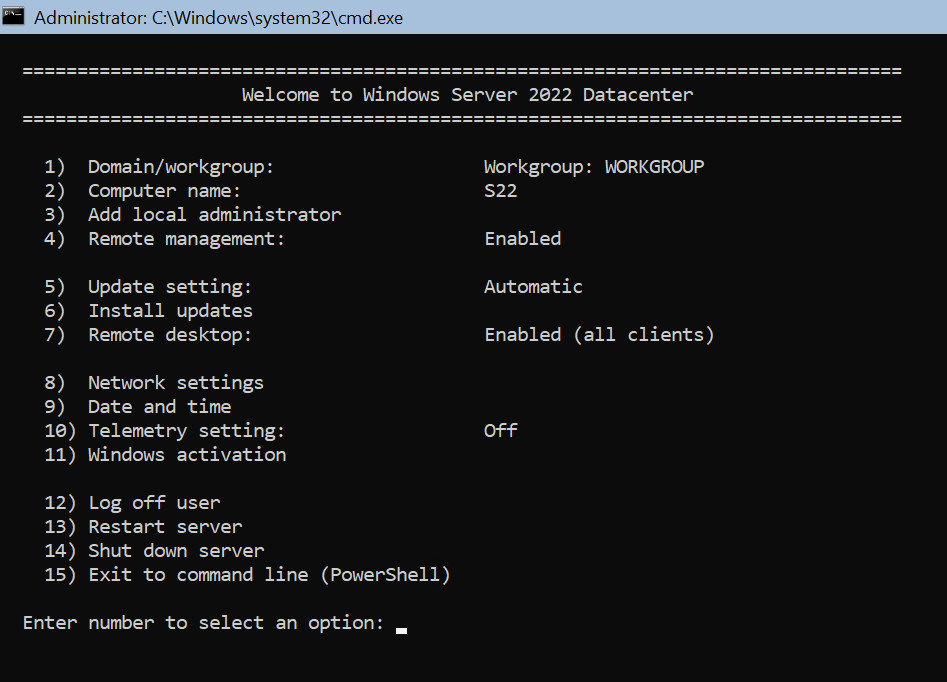Image resolution: width=947 pixels, height=682 pixels.
Task: Click the Windows activation line
Action: 165,455
